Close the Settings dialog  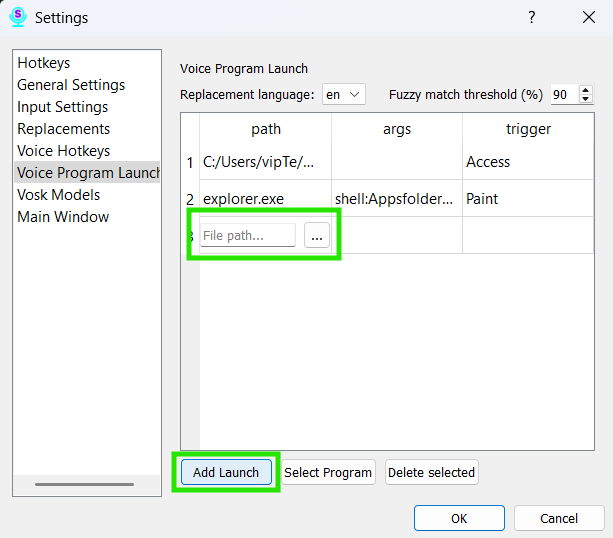588,17
